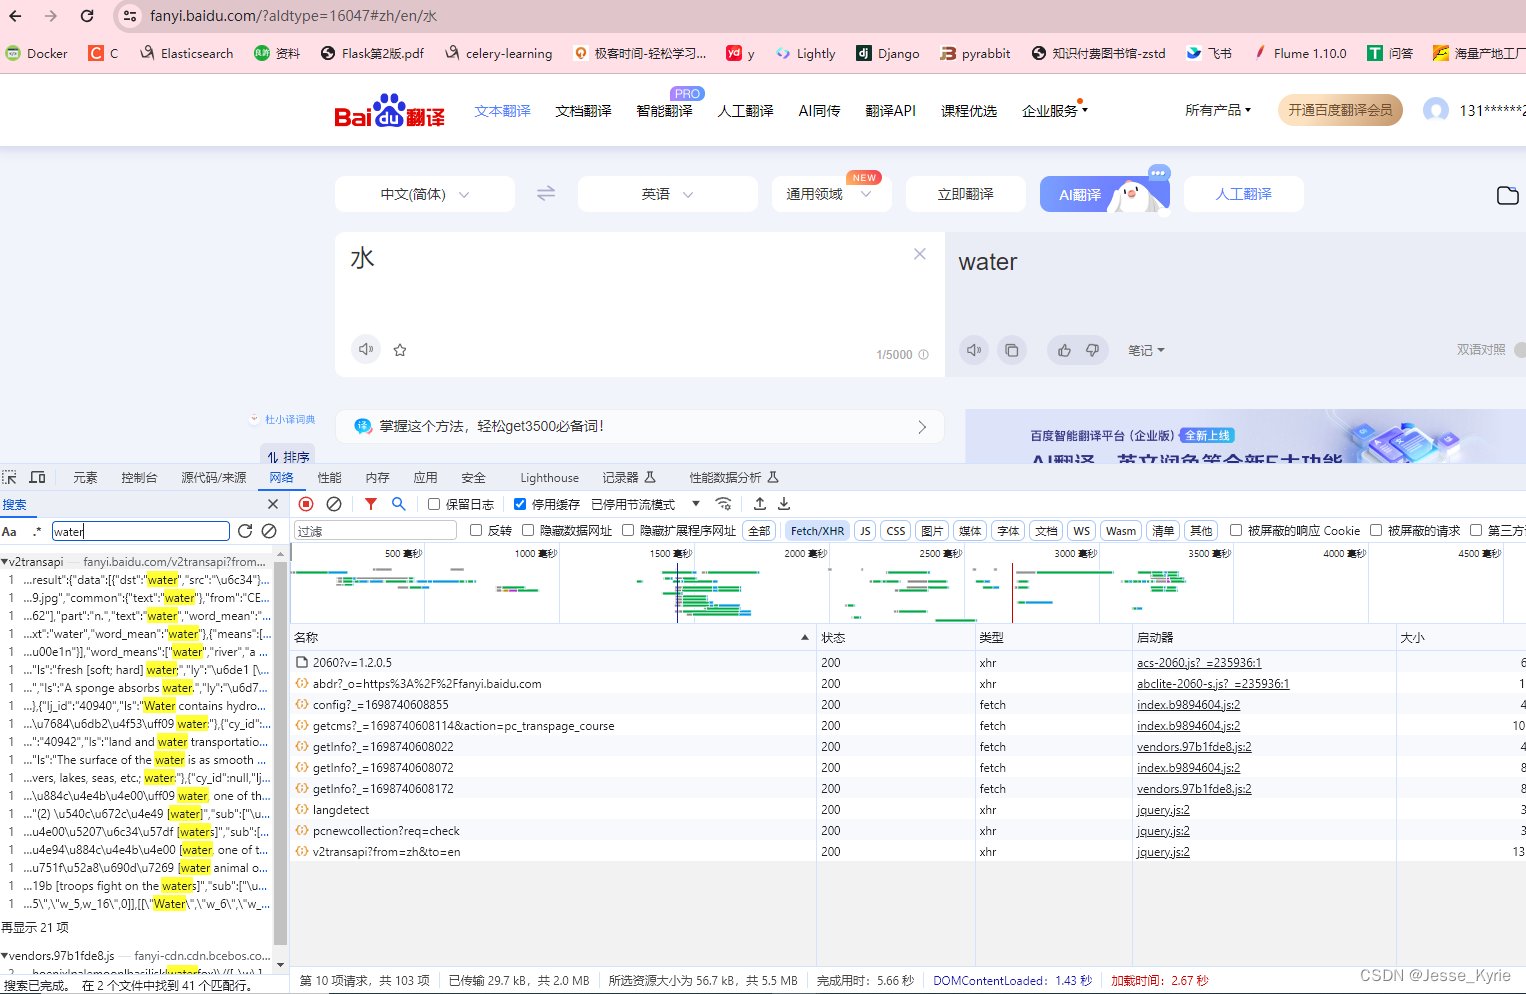Clear the network log

pyautogui.click(x=334, y=504)
